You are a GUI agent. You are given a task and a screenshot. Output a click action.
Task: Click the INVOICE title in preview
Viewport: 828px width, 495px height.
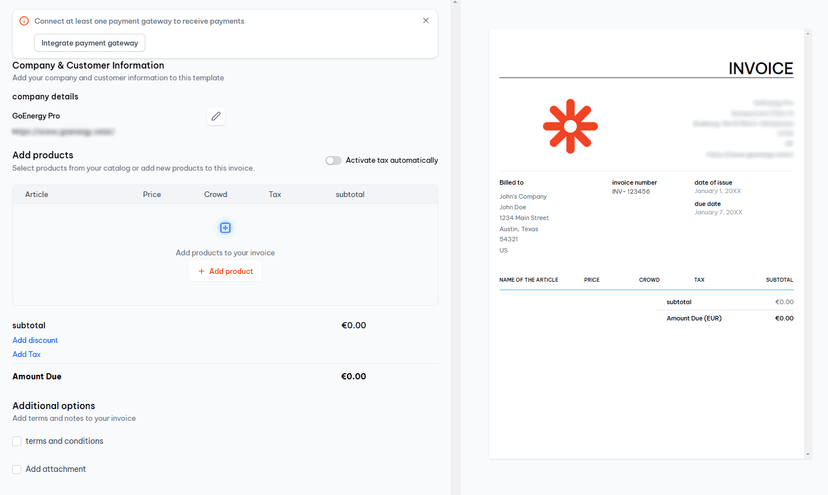760,68
